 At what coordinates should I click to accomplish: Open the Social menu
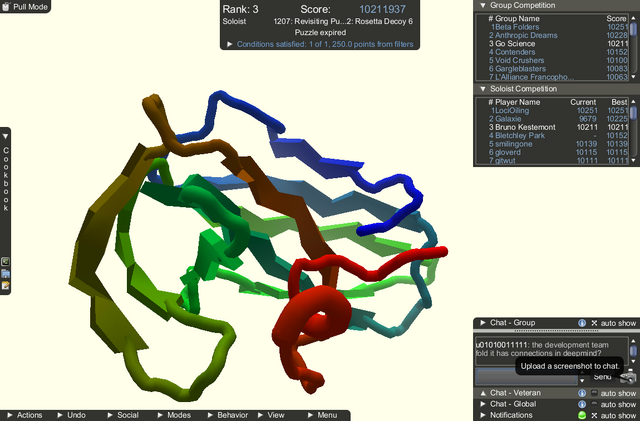[123, 415]
